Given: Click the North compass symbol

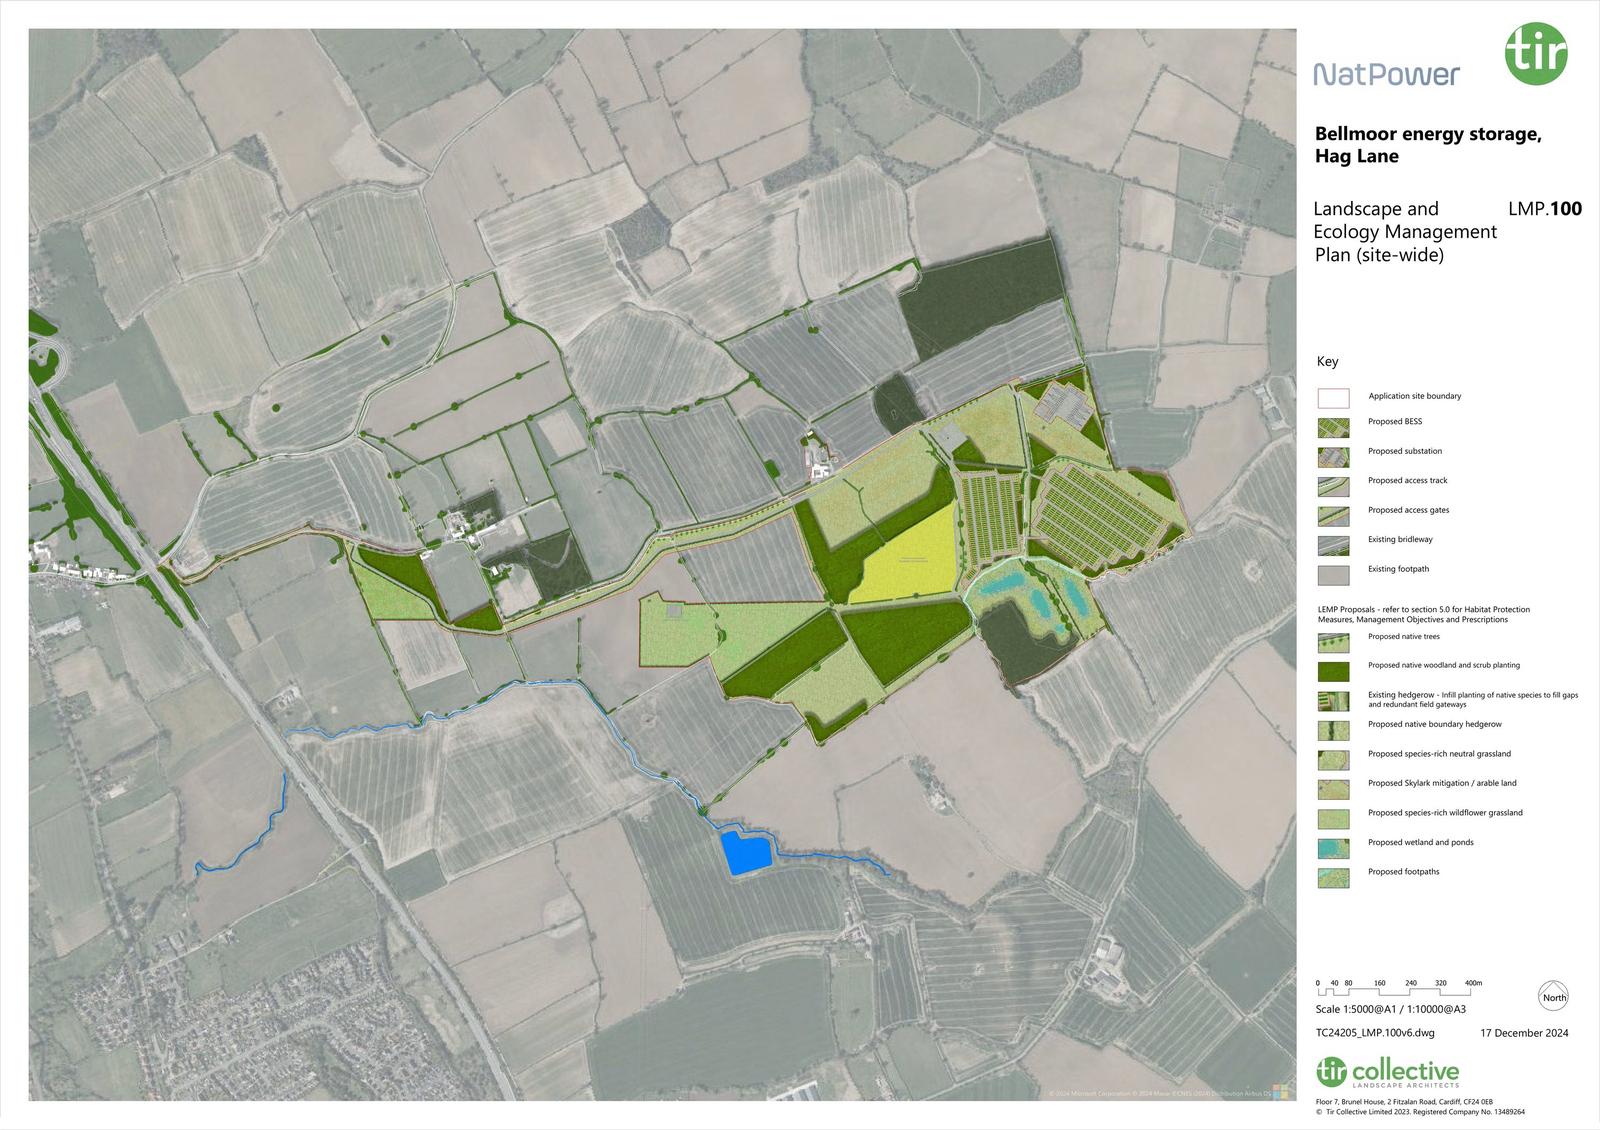Looking at the screenshot, I should click(1554, 997).
